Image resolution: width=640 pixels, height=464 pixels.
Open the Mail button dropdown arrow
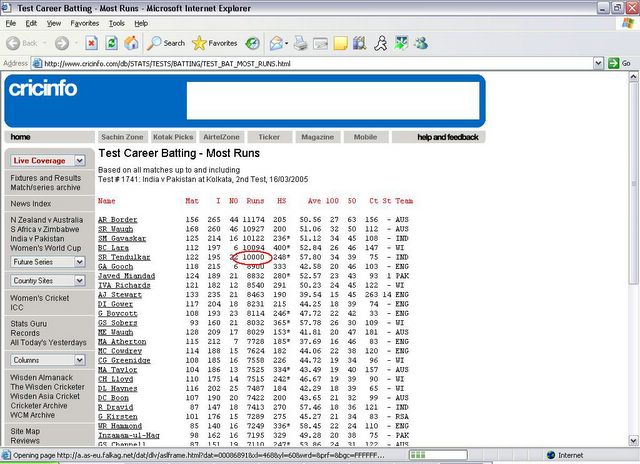[x=287, y=43]
